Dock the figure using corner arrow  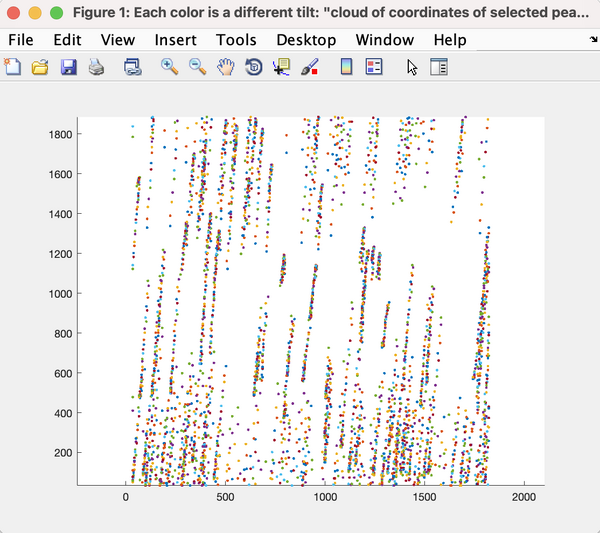593,39
